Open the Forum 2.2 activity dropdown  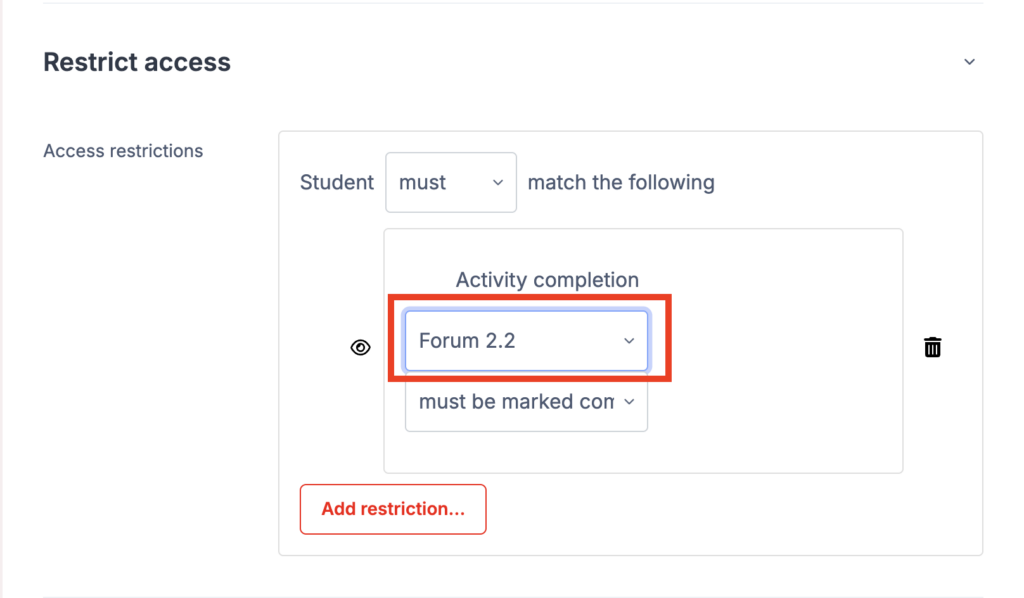pos(526,341)
